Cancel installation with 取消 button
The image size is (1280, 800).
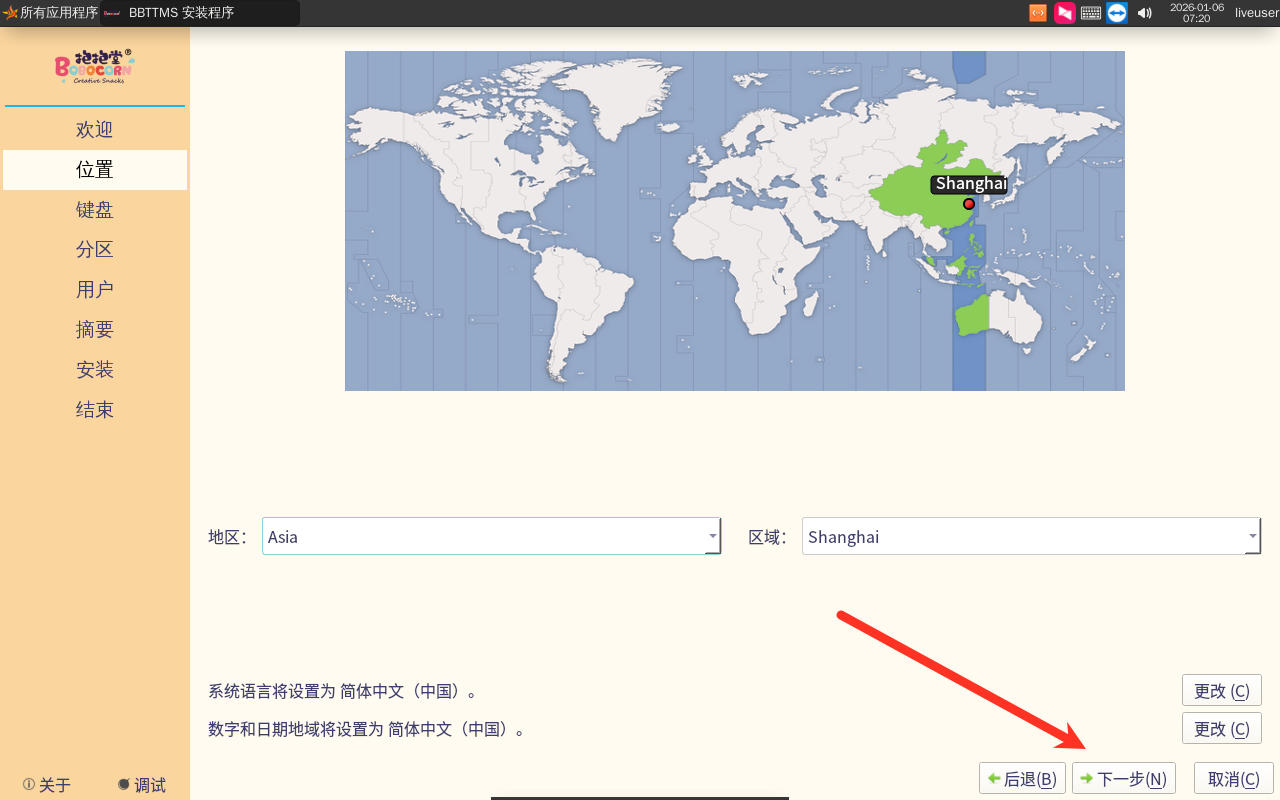tap(1233, 779)
